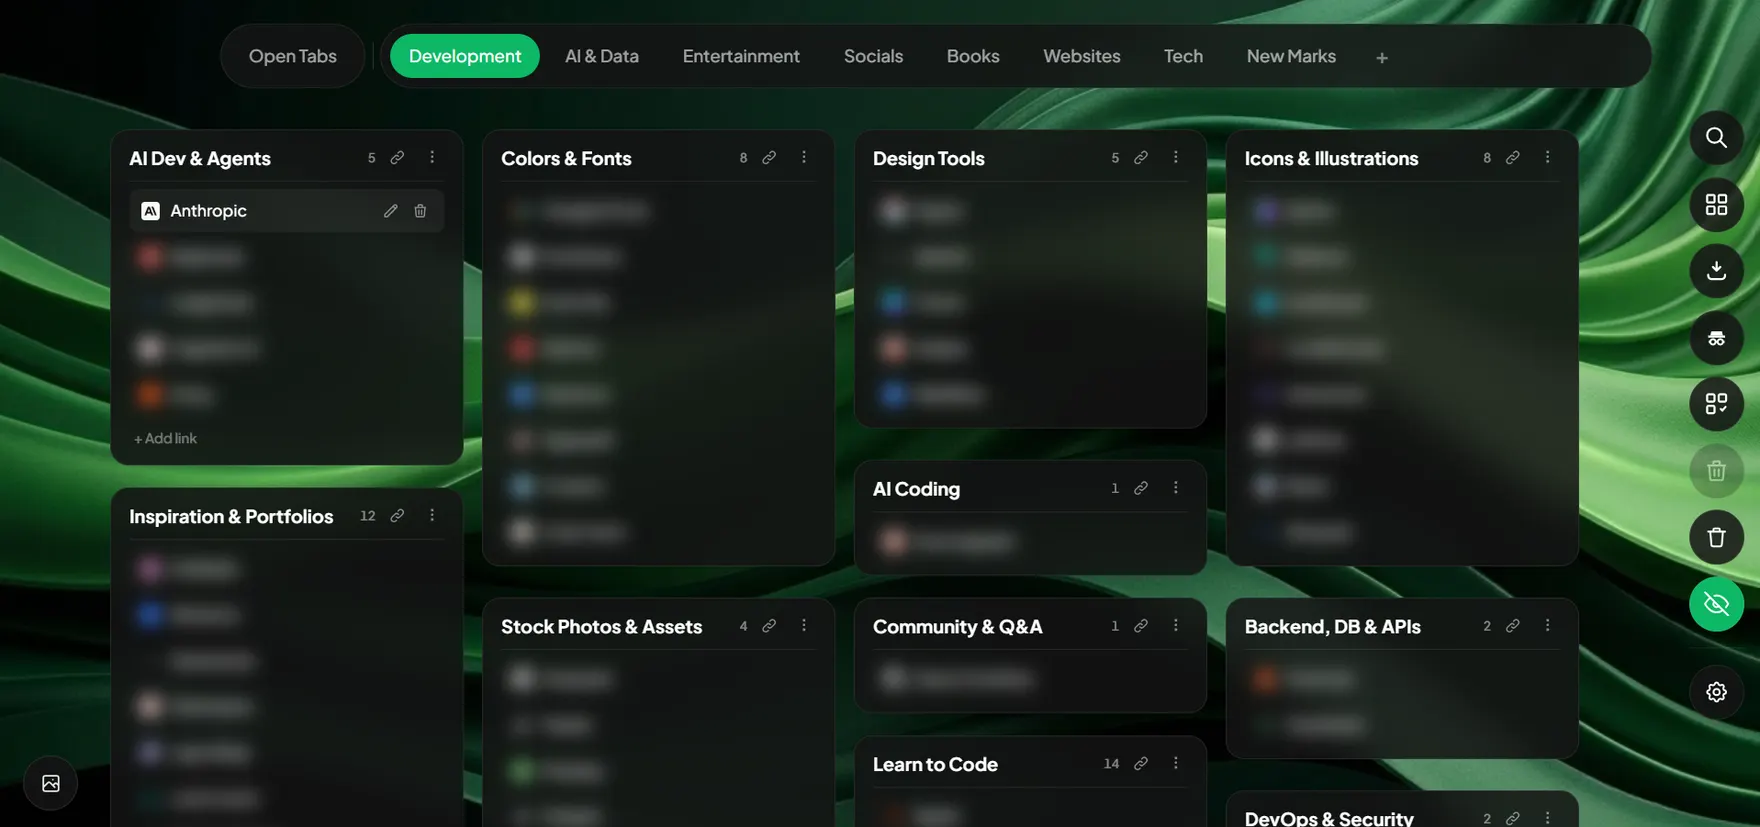Click the link icon on Community & Q&A
This screenshot has height=827, width=1760.
[x=1141, y=626]
